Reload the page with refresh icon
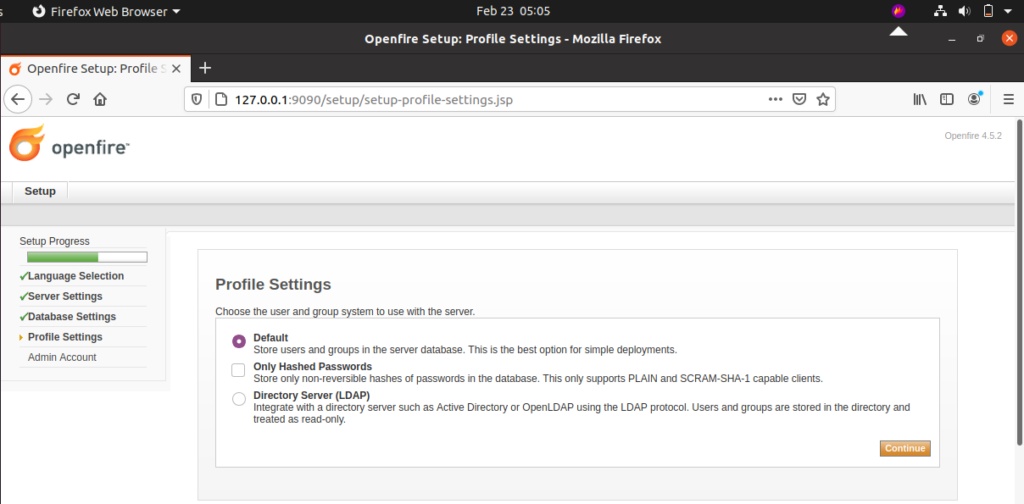 click(x=73, y=100)
